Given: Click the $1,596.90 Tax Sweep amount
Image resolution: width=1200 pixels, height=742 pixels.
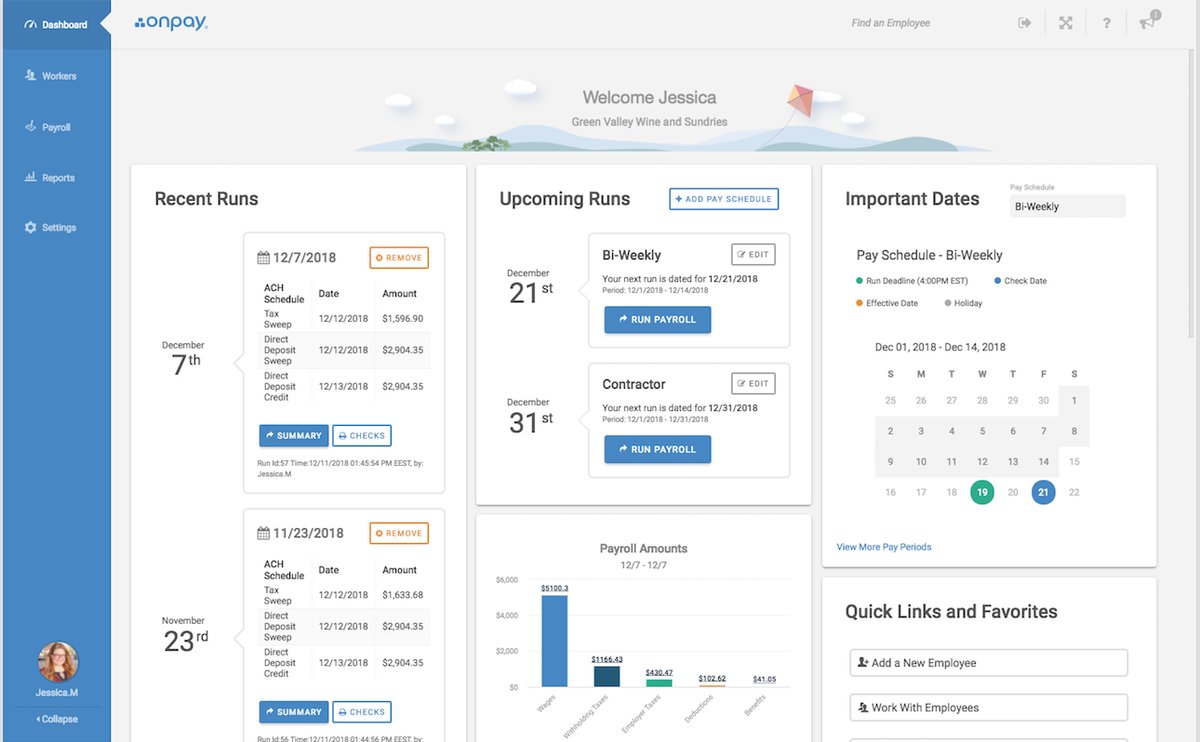Looking at the screenshot, I should tap(402, 319).
